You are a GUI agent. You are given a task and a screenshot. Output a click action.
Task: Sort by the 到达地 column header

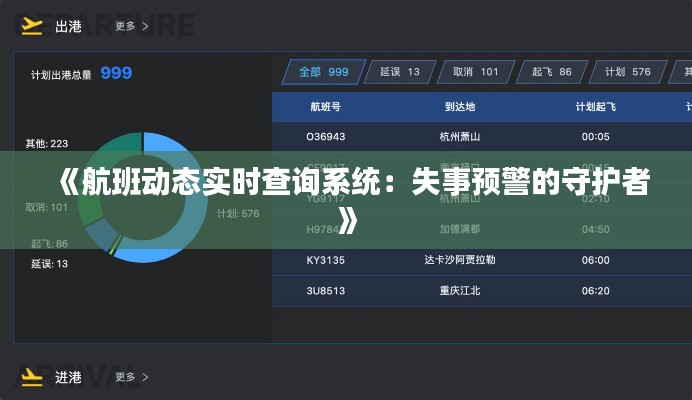(x=460, y=106)
